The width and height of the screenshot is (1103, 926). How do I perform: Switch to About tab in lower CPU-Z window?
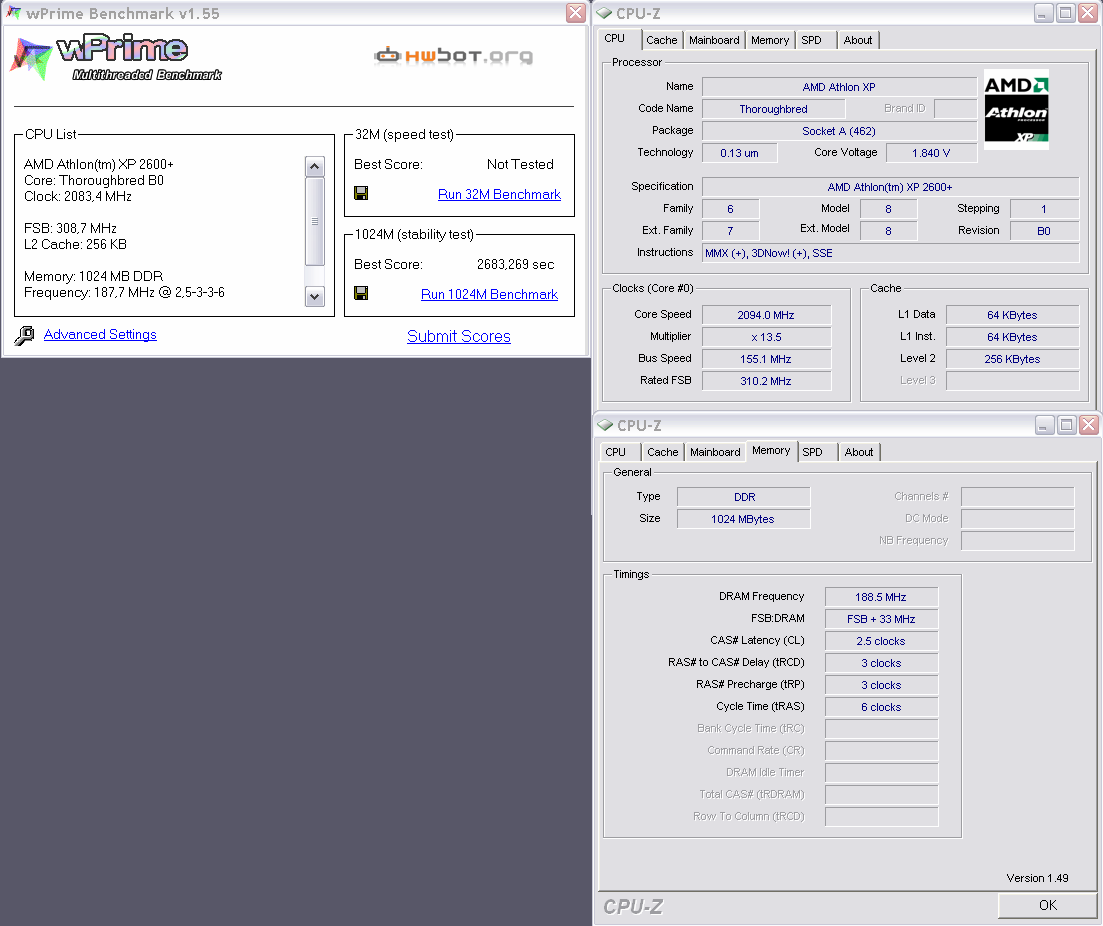pyautogui.click(x=859, y=452)
